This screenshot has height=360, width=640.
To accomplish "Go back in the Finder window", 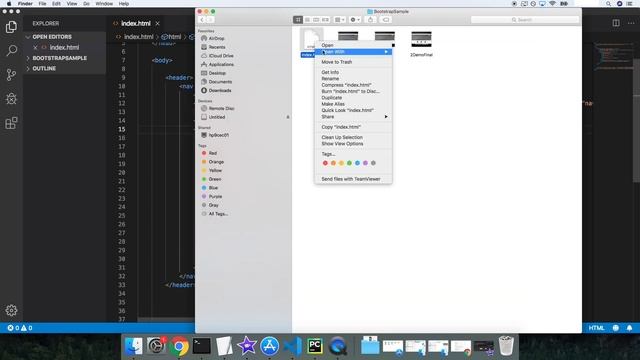I will (x=202, y=20).
